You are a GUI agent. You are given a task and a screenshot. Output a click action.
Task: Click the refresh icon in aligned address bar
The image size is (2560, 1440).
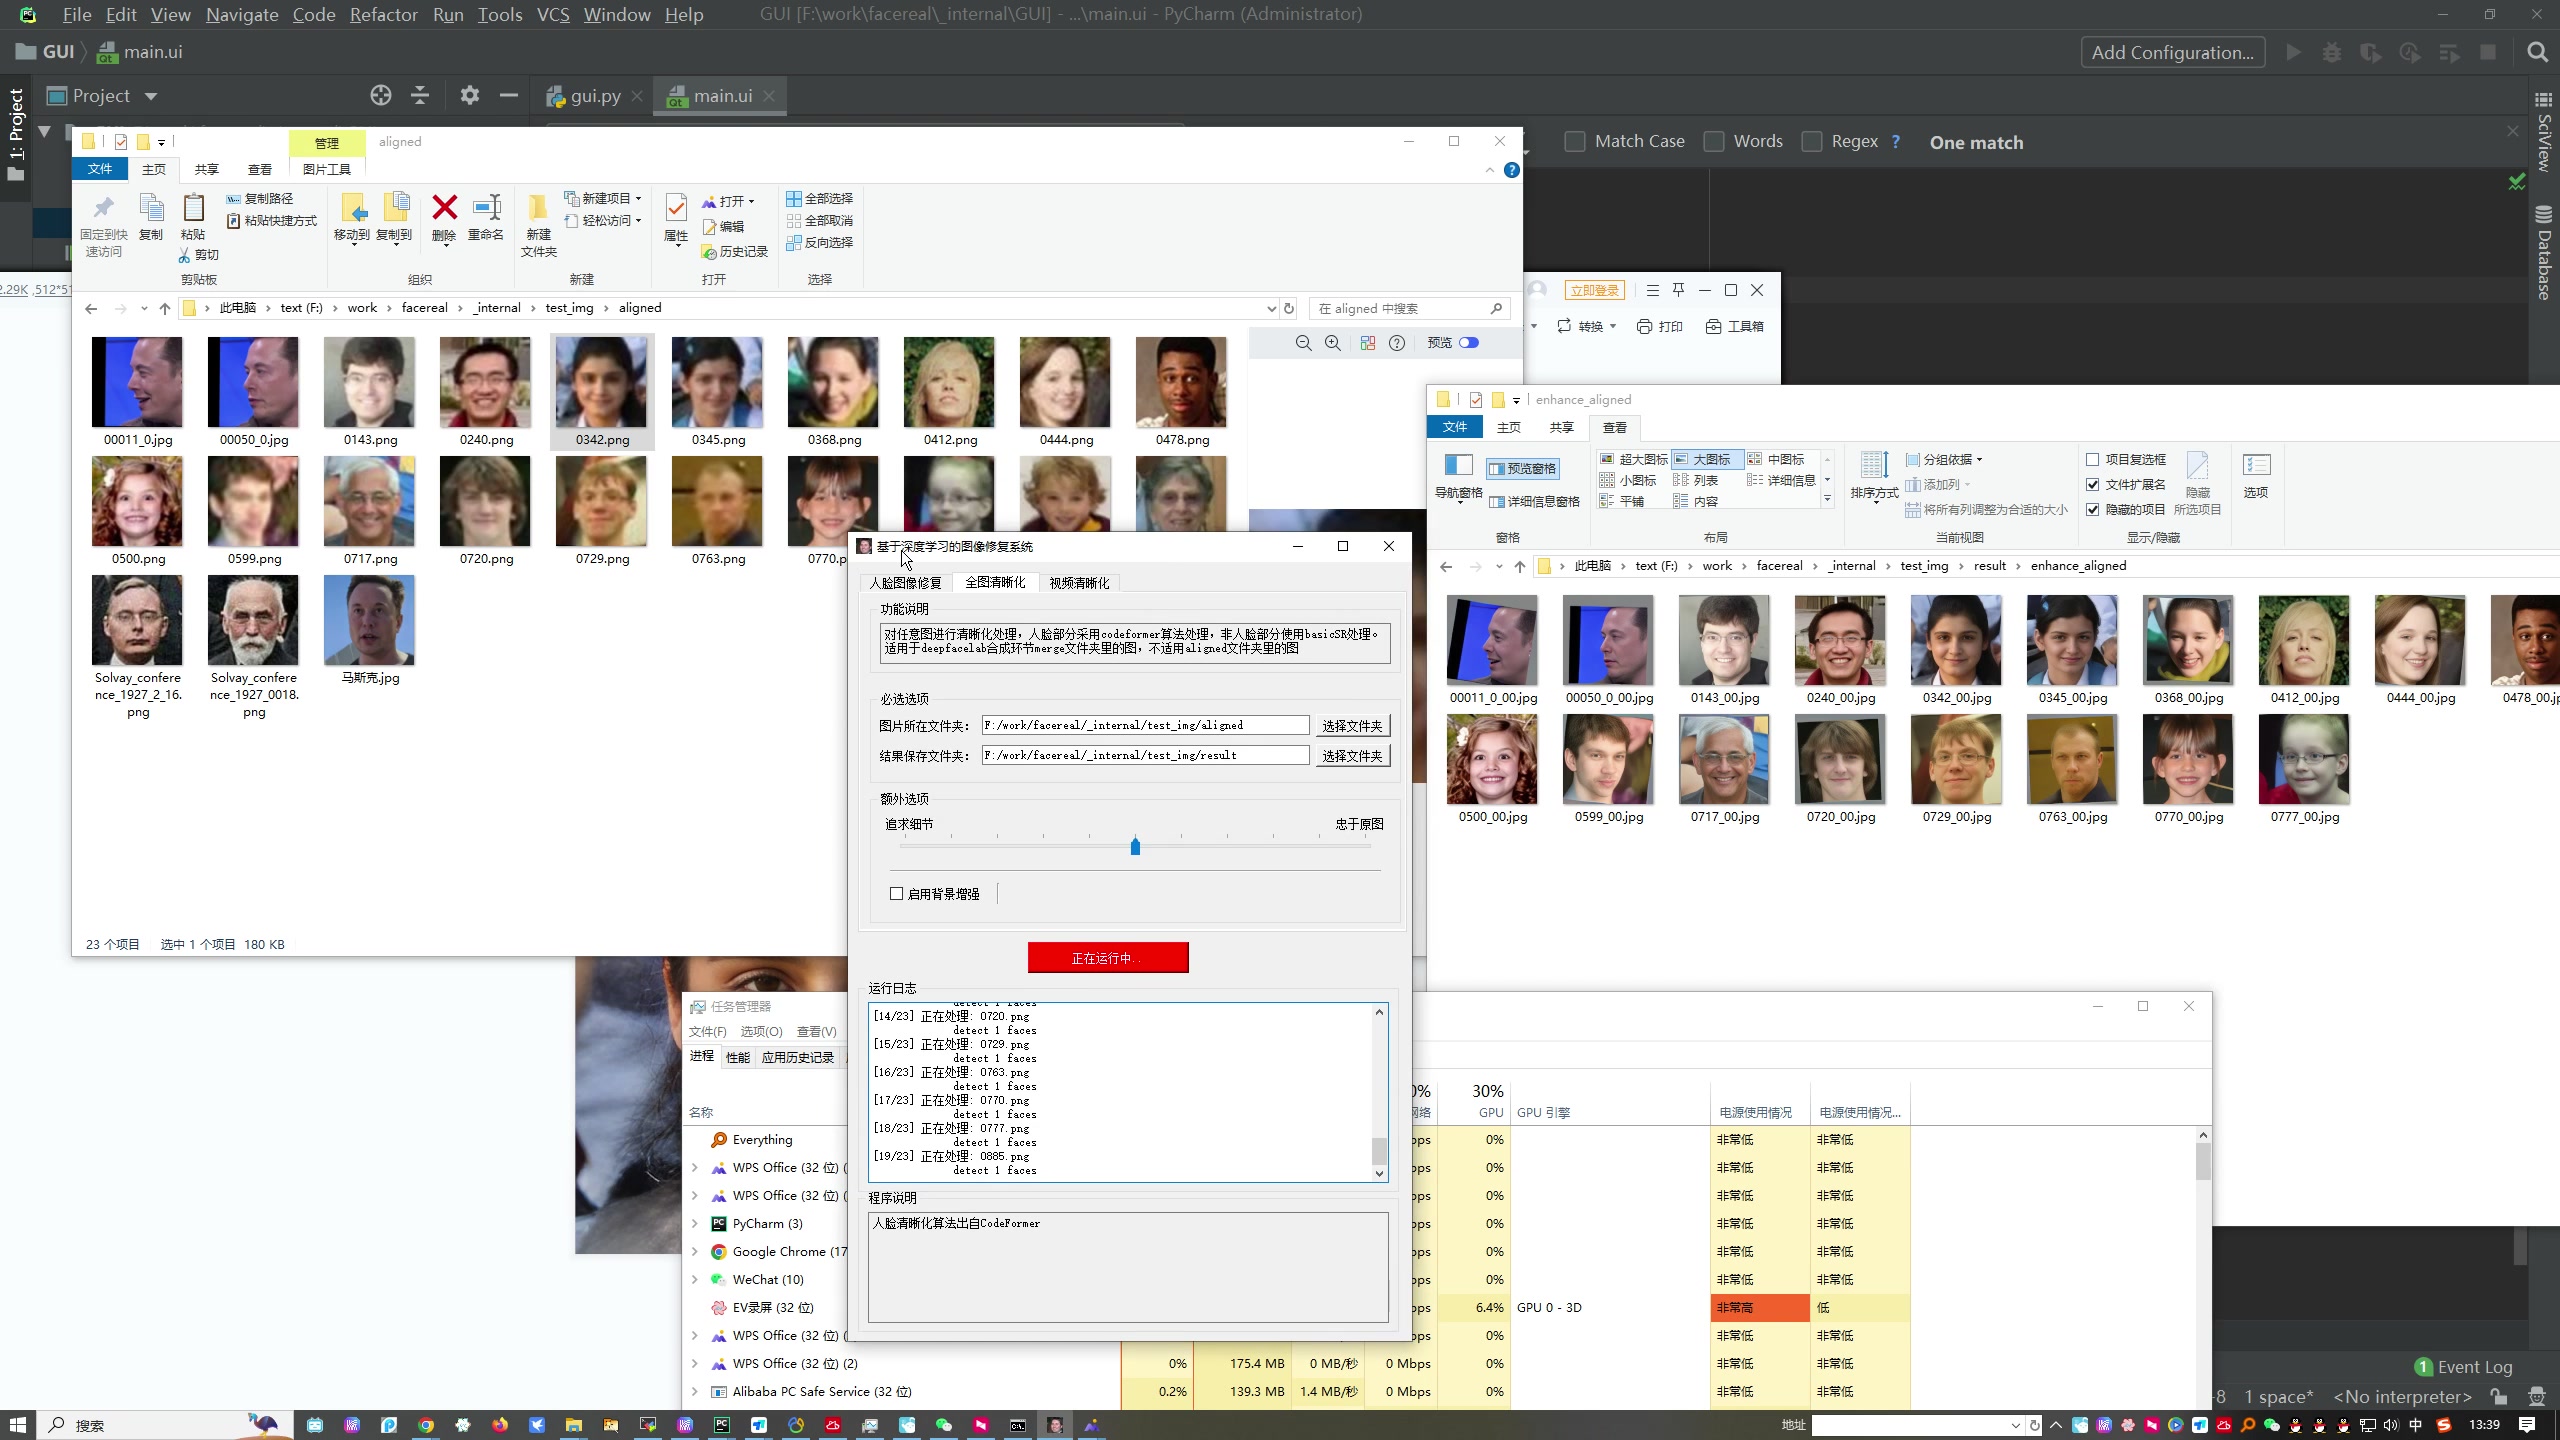pyautogui.click(x=1289, y=308)
